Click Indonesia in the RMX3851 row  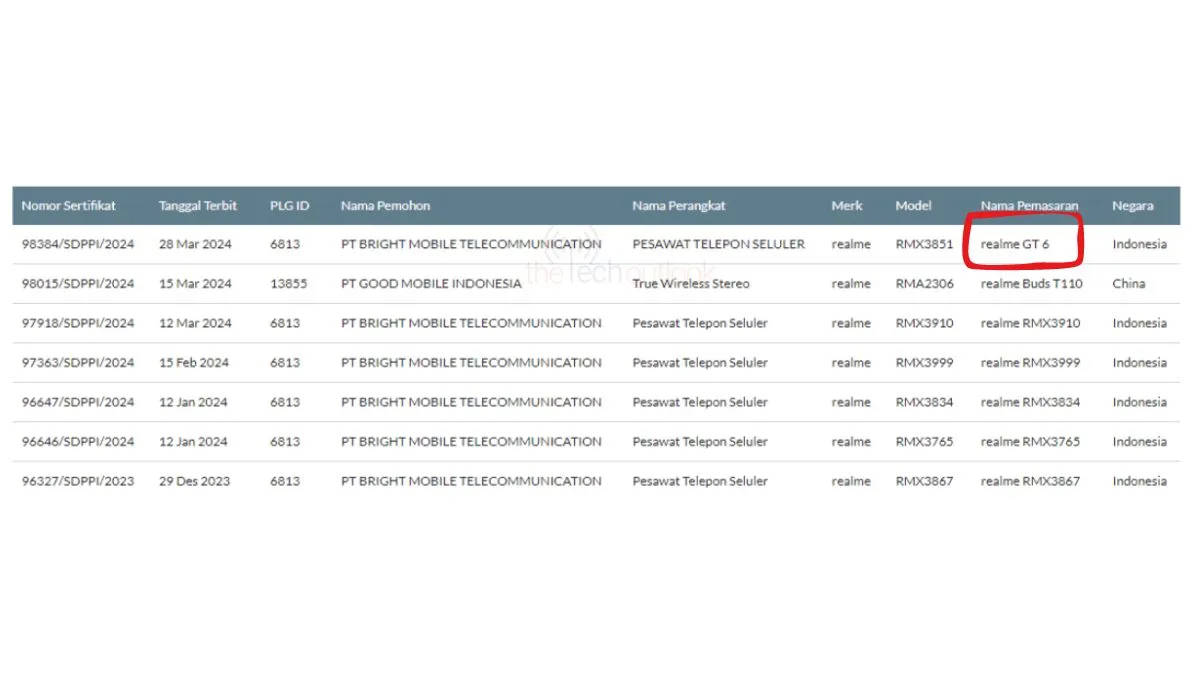pyautogui.click(x=1139, y=244)
